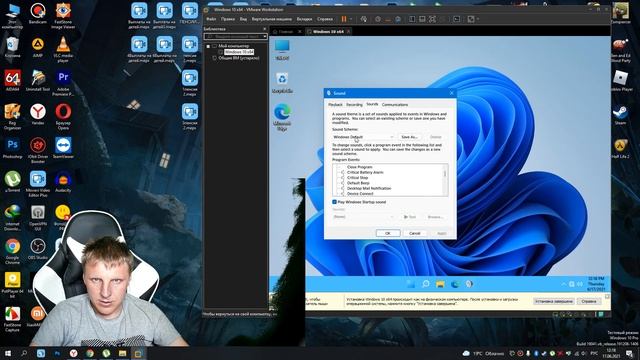Screen dimensions: 640x360
Task: Open Bandicam on the host desktop
Action: tap(38, 13)
